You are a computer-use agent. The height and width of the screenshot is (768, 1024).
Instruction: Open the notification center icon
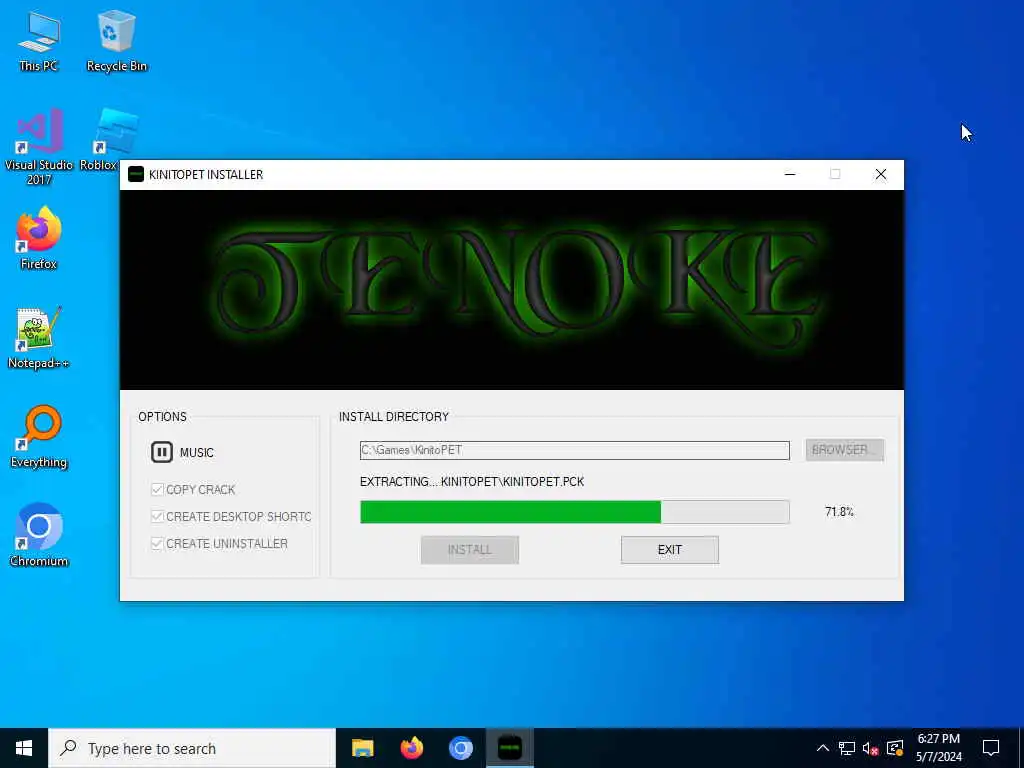(x=991, y=748)
